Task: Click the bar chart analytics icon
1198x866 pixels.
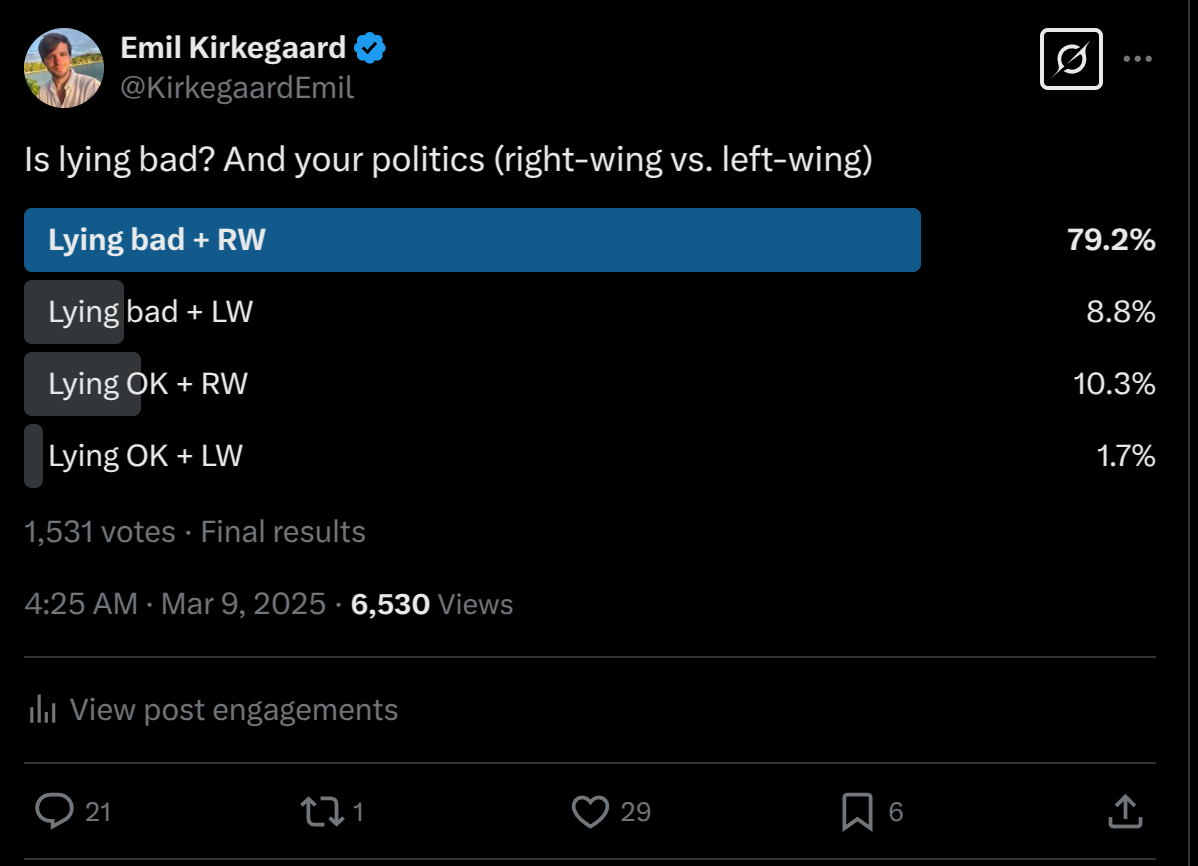Action: 43,709
